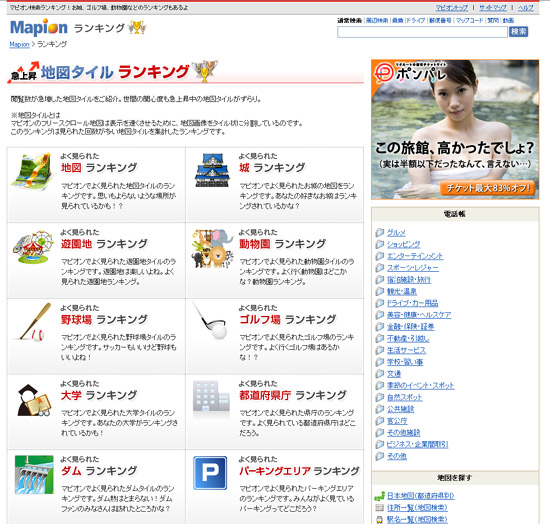Click the ヘルプ link in top bar
Viewport: 550px width, 524px height.
click(x=526, y=8)
